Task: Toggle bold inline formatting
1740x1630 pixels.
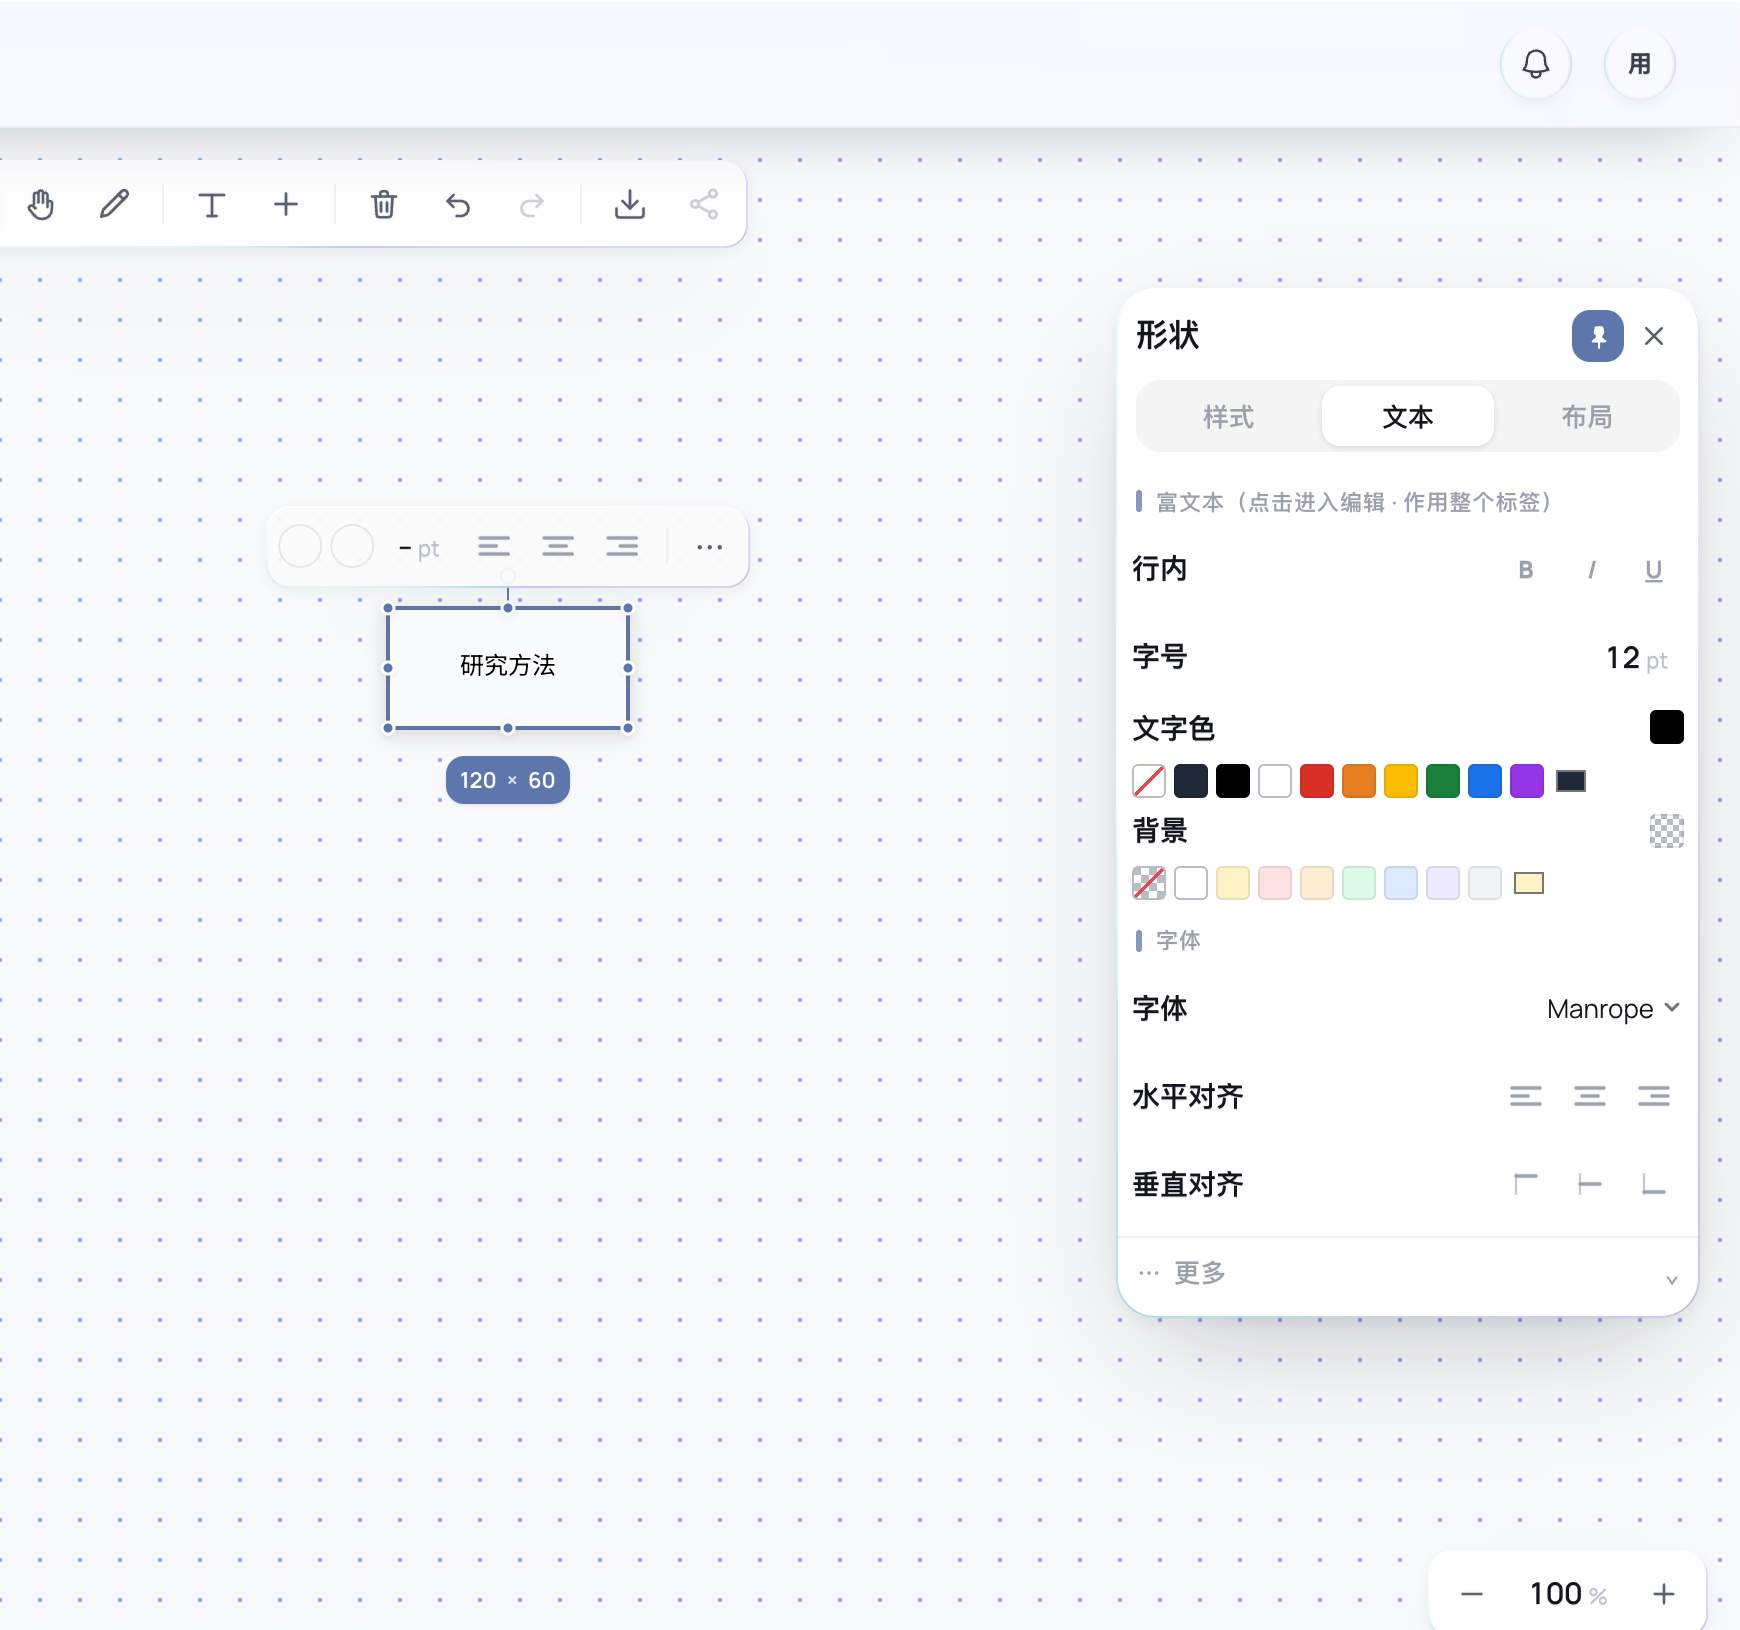Action: click(x=1526, y=570)
